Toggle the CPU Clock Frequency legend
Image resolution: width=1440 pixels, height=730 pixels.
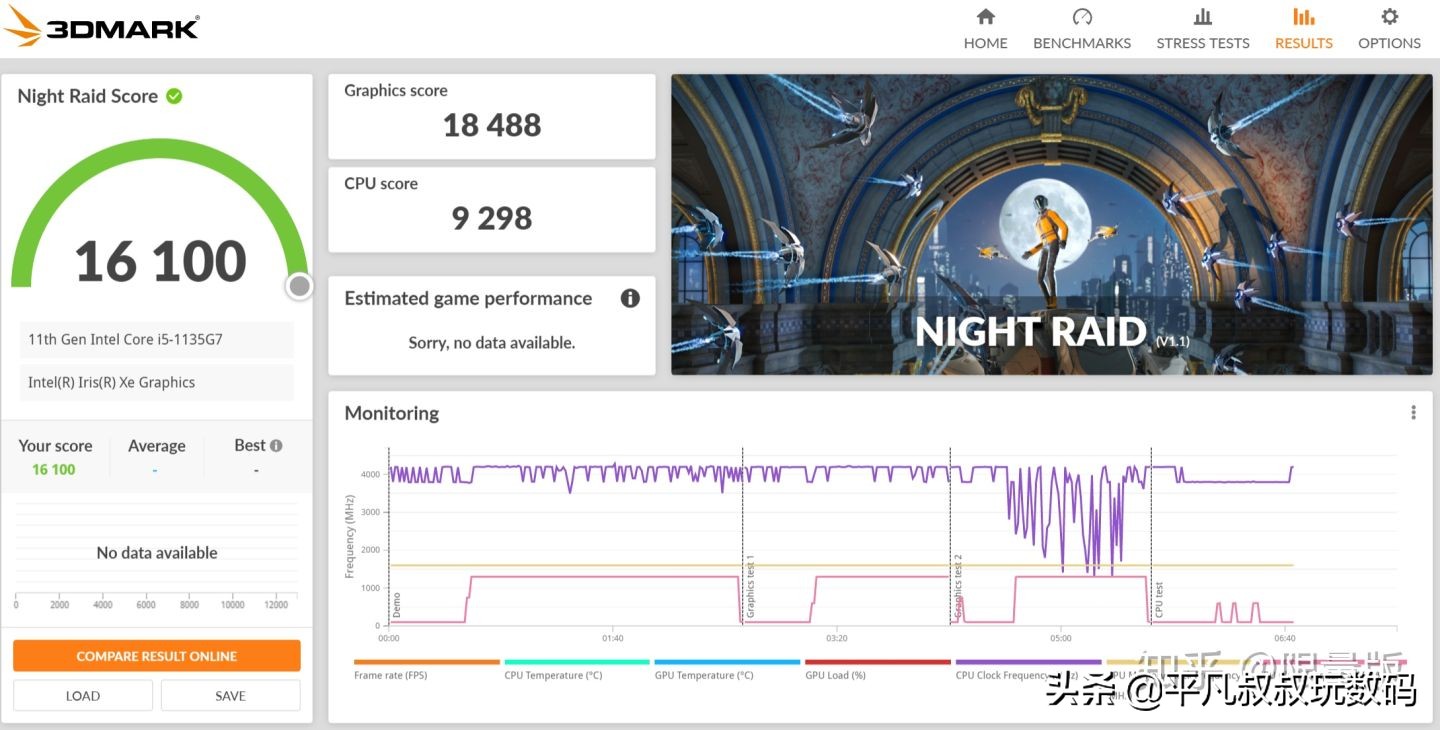click(1028, 669)
